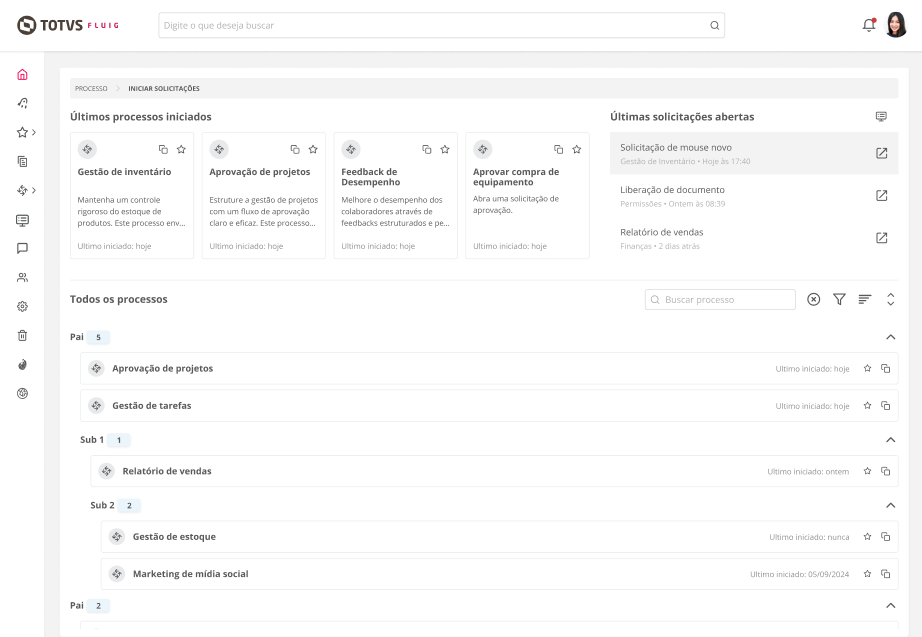The height and width of the screenshot is (637, 922).
Task: Open the sort order icon
Action: [x=865, y=299]
